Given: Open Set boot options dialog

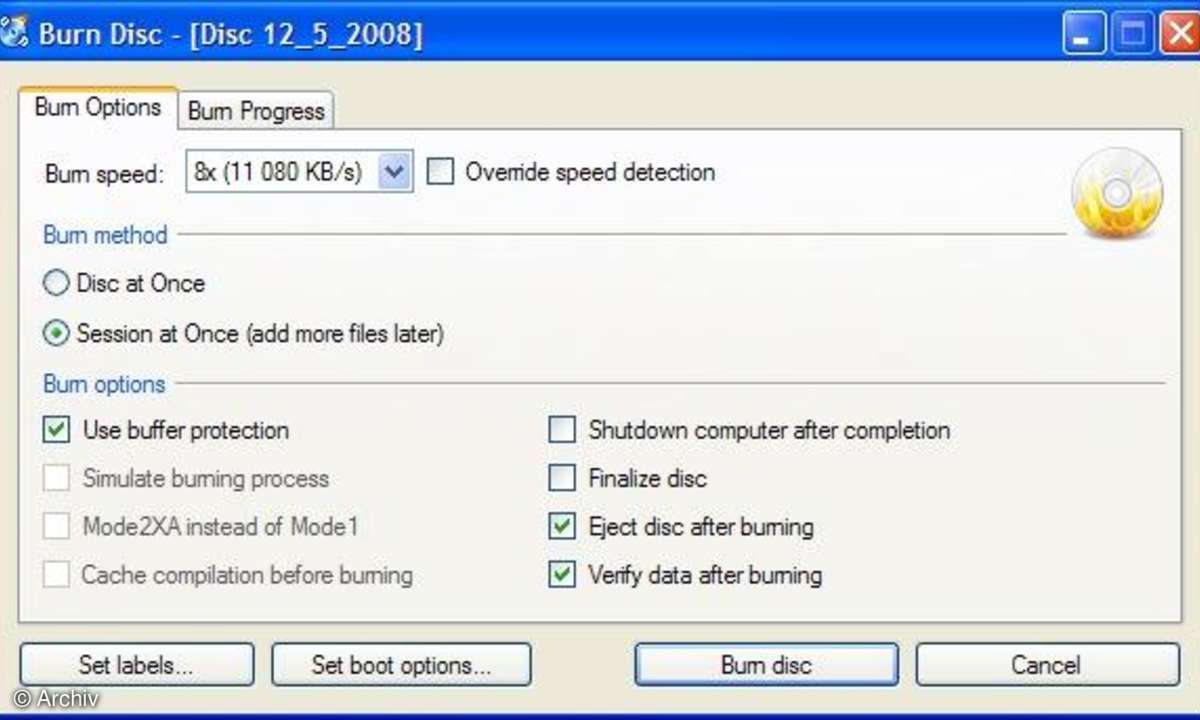Looking at the screenshot, I should coord(401,665).
